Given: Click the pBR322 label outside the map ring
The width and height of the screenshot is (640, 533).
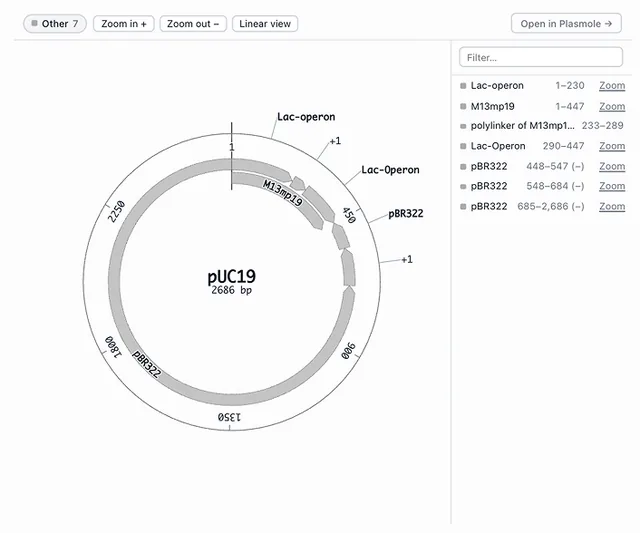Looking at the screenshot, I should coord(406,213).
